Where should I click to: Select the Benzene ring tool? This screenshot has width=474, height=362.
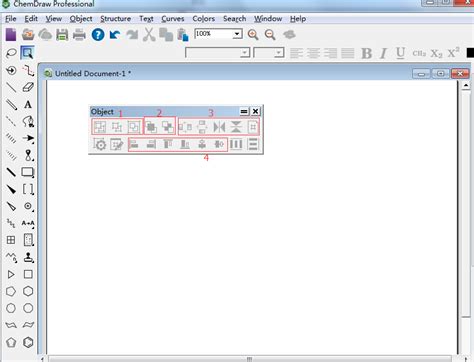tap(28, 342)
